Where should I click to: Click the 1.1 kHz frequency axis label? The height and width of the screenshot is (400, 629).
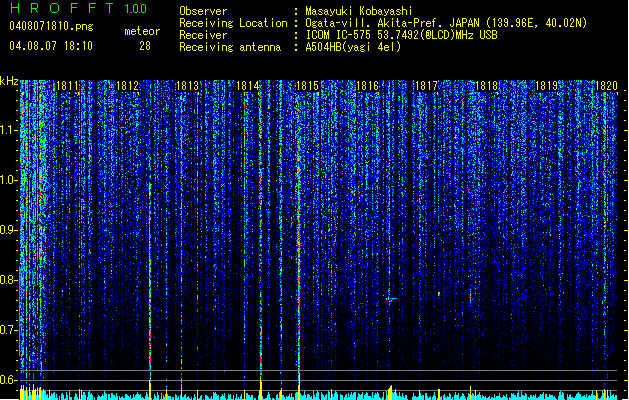(x=8, y=130)
